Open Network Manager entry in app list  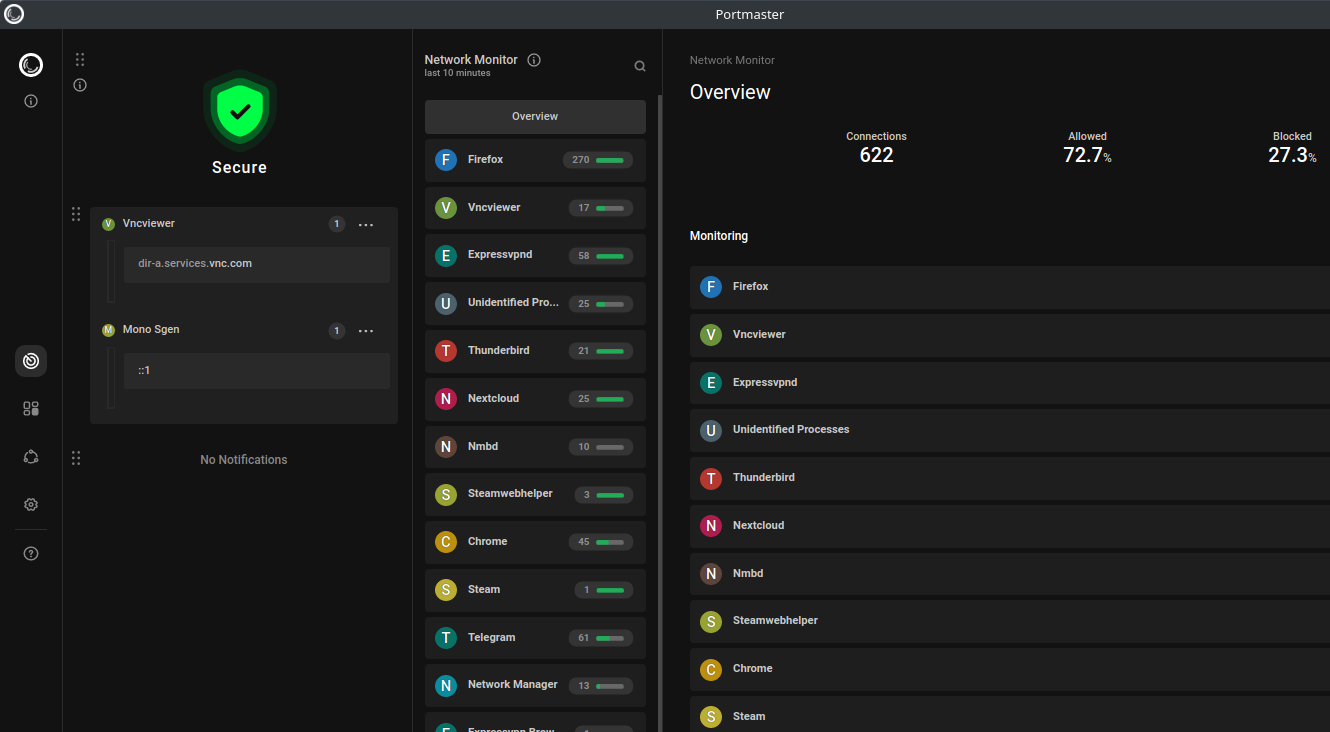tap(535, 685)
